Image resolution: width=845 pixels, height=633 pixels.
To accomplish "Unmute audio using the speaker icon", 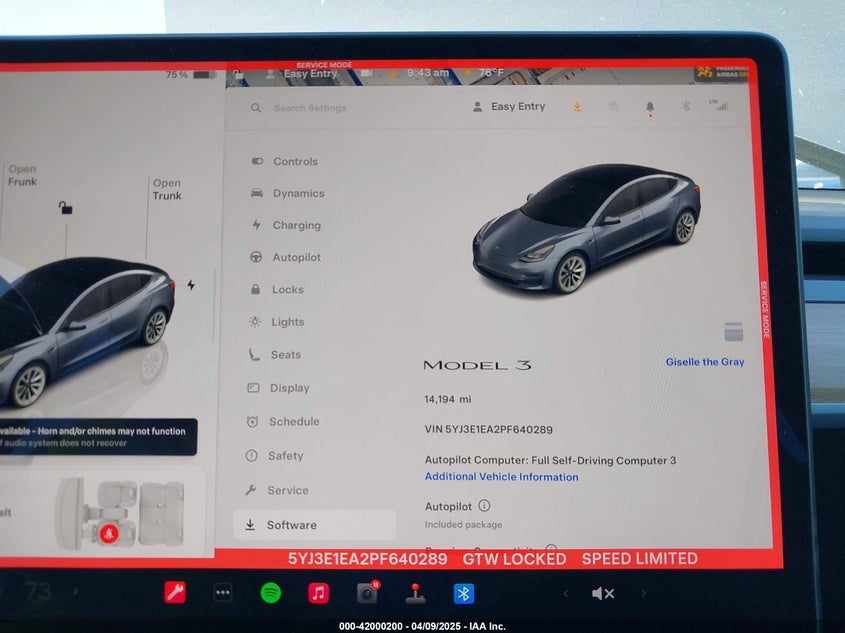I will [x=602, y=593].
